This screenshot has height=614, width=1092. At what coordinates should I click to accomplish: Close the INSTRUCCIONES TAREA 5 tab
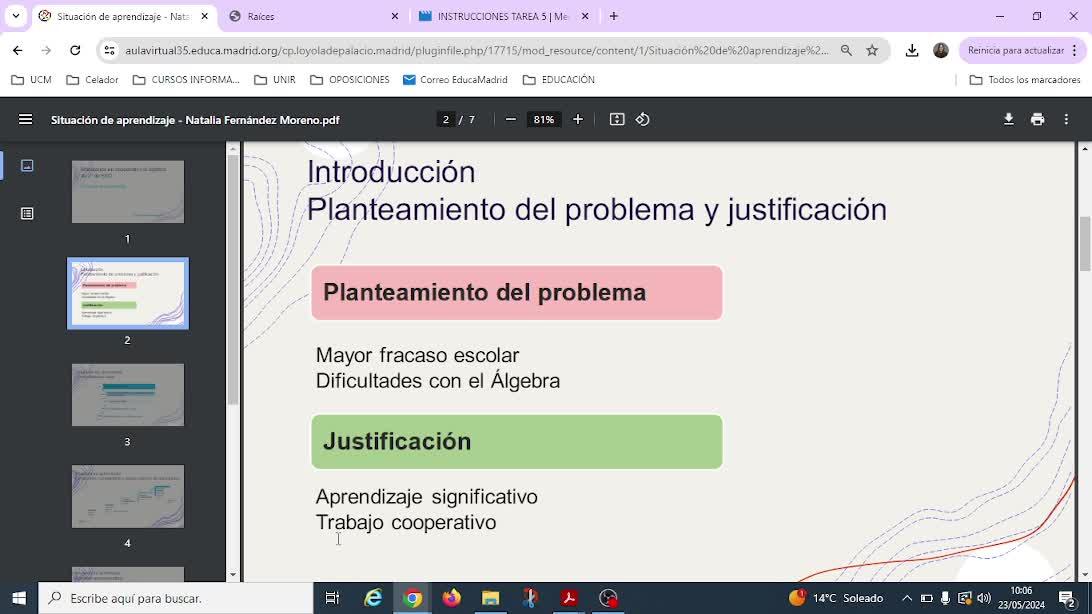click(585, 16)
